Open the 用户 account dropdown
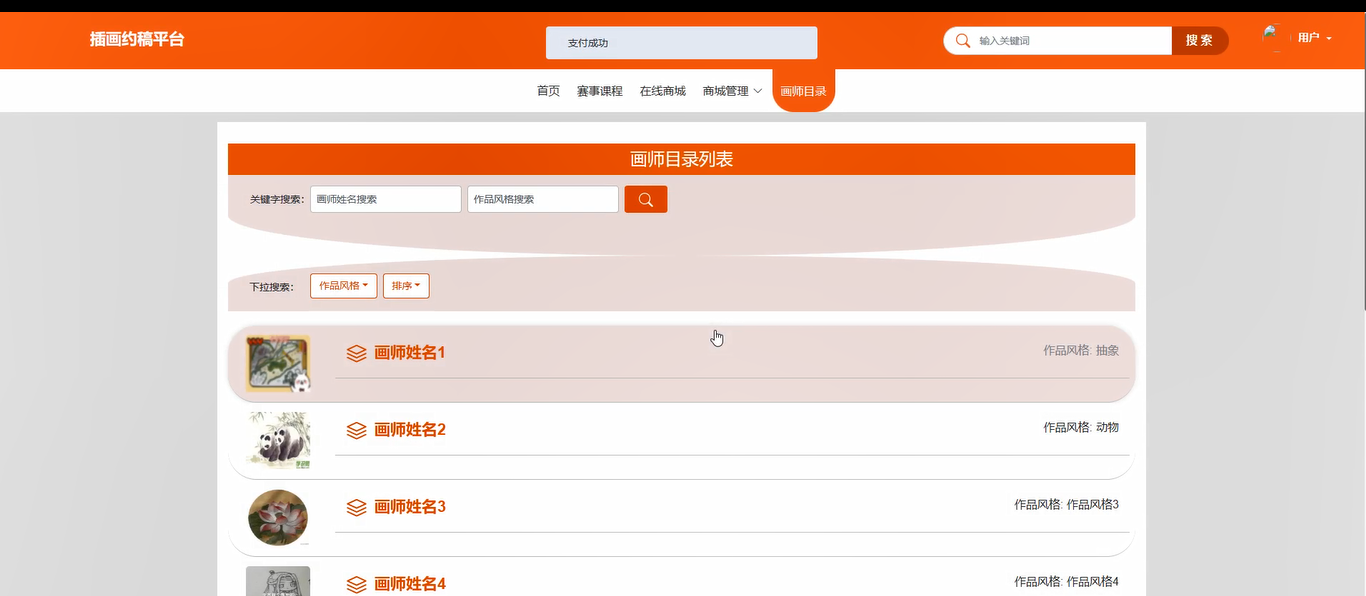Viewport: 1366px width, 596px height. pyautogui.click(x=1314, y=38)
